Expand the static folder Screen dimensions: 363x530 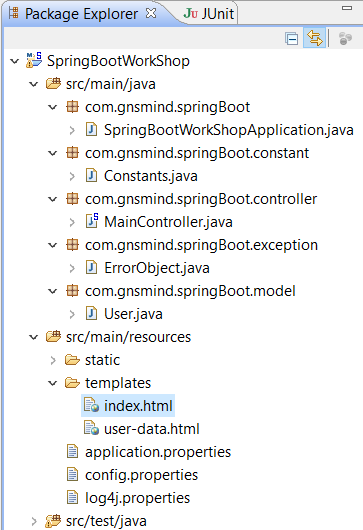[x=53, y=360]
